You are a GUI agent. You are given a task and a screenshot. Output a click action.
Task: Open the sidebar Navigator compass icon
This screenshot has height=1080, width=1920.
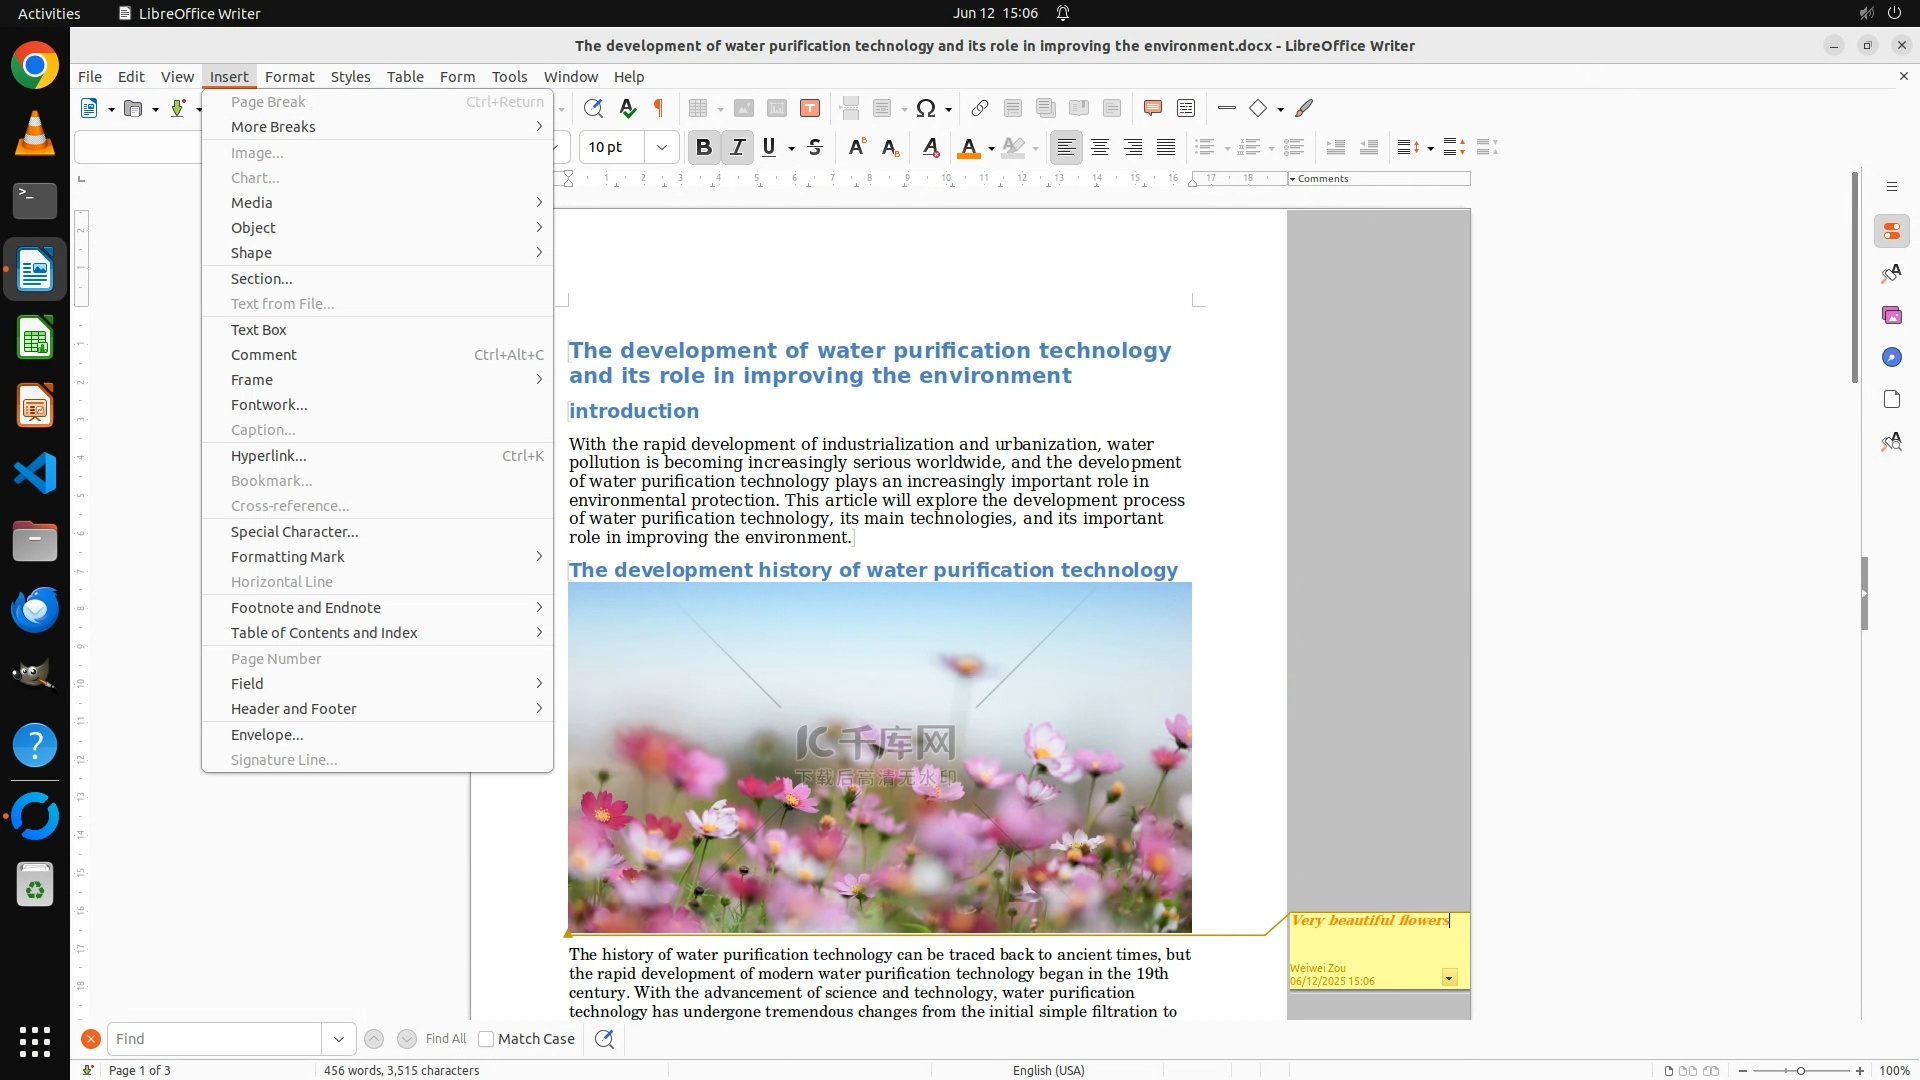pos(1891,357)
